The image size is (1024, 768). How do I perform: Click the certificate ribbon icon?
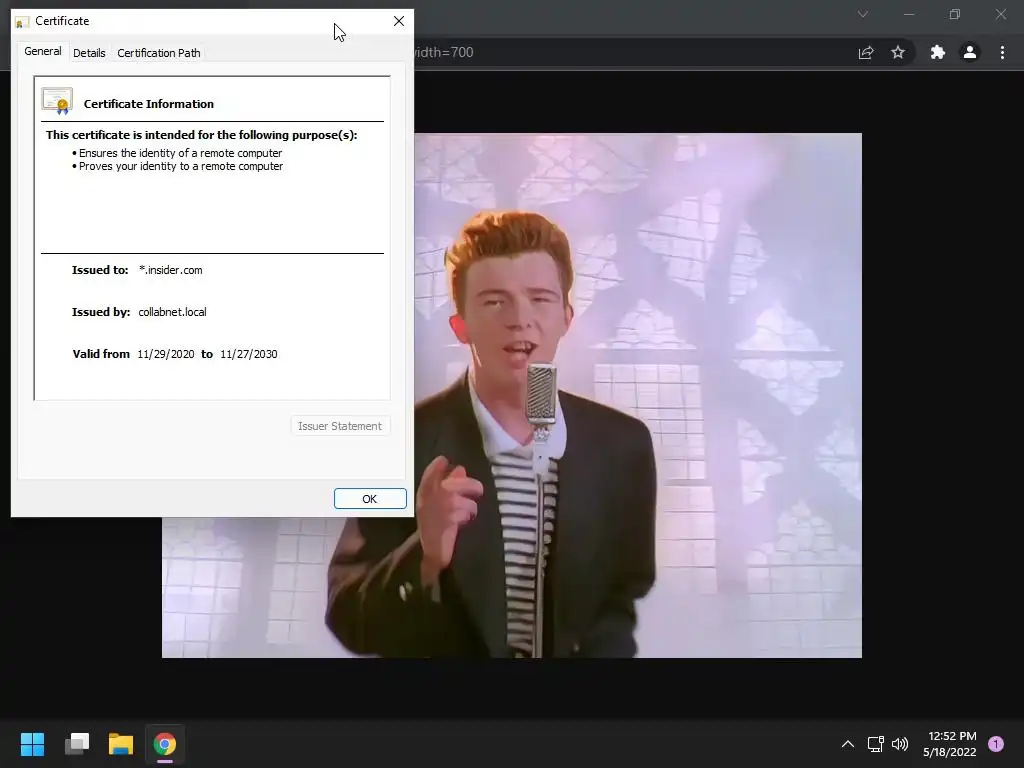(x=57, y=101)
